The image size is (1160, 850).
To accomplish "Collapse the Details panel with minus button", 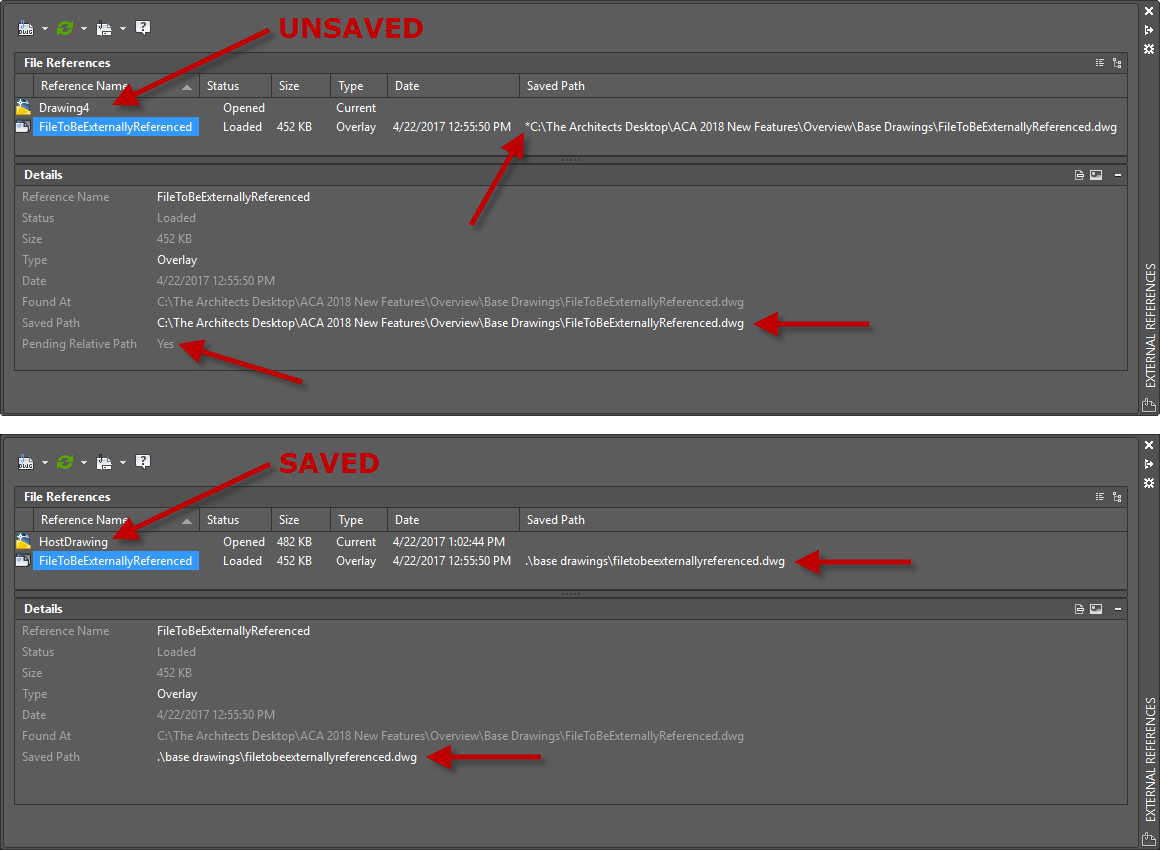I will (1117, 174).
